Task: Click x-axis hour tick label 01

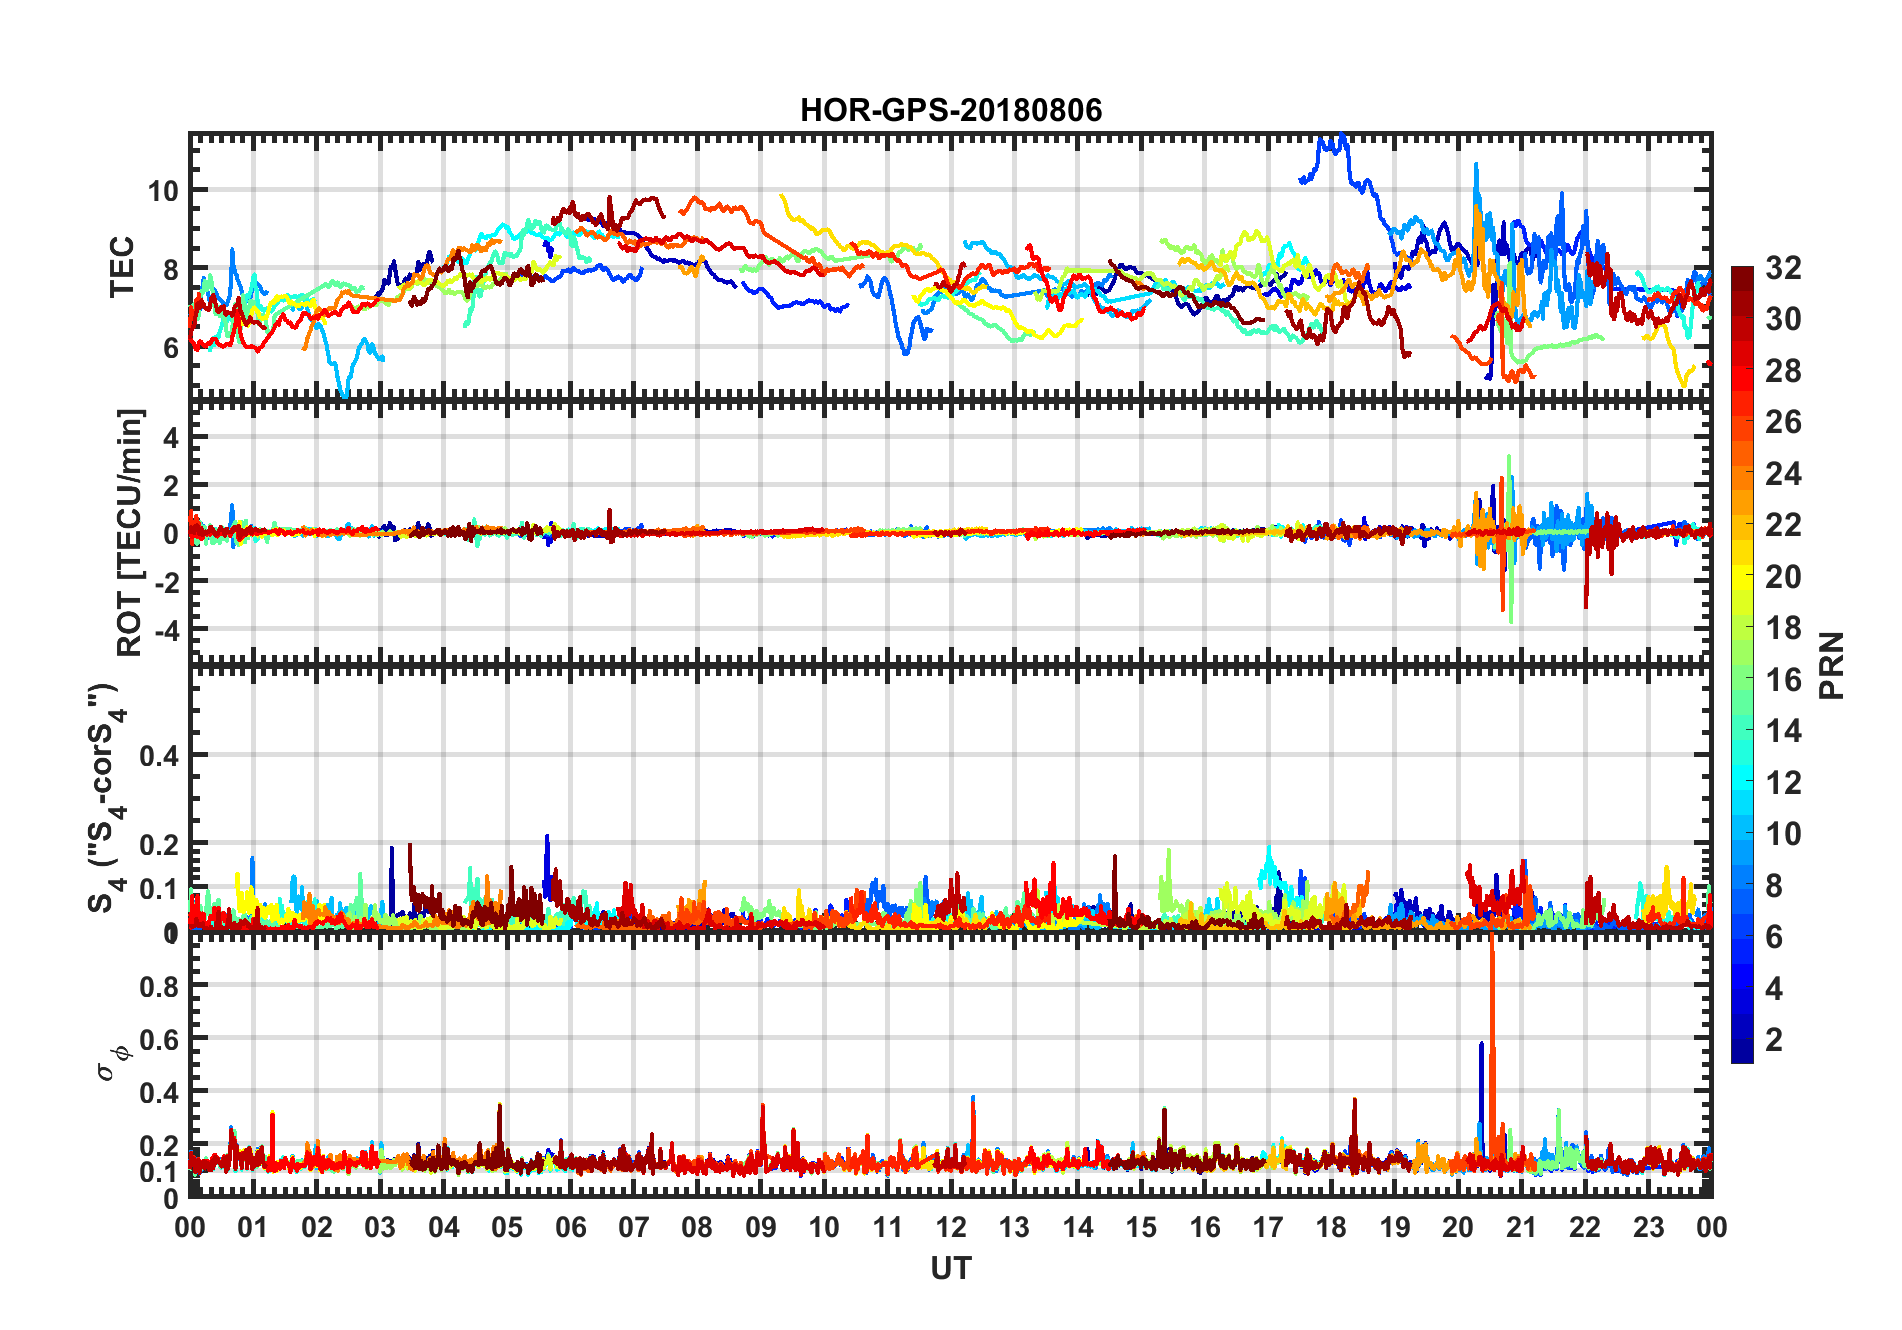Action: coord(253,1227)
